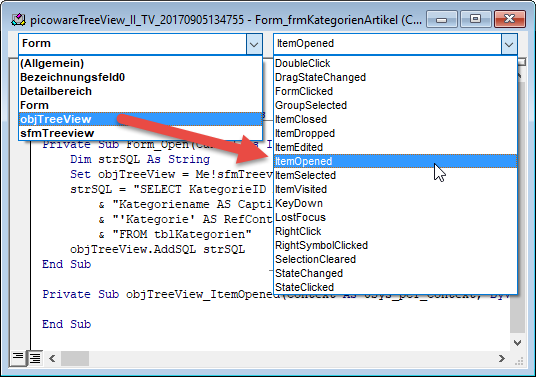Screen dimensions: 536x377
Task: Restore the code module window
Action: pyautogui.click(x=475, y=19)
